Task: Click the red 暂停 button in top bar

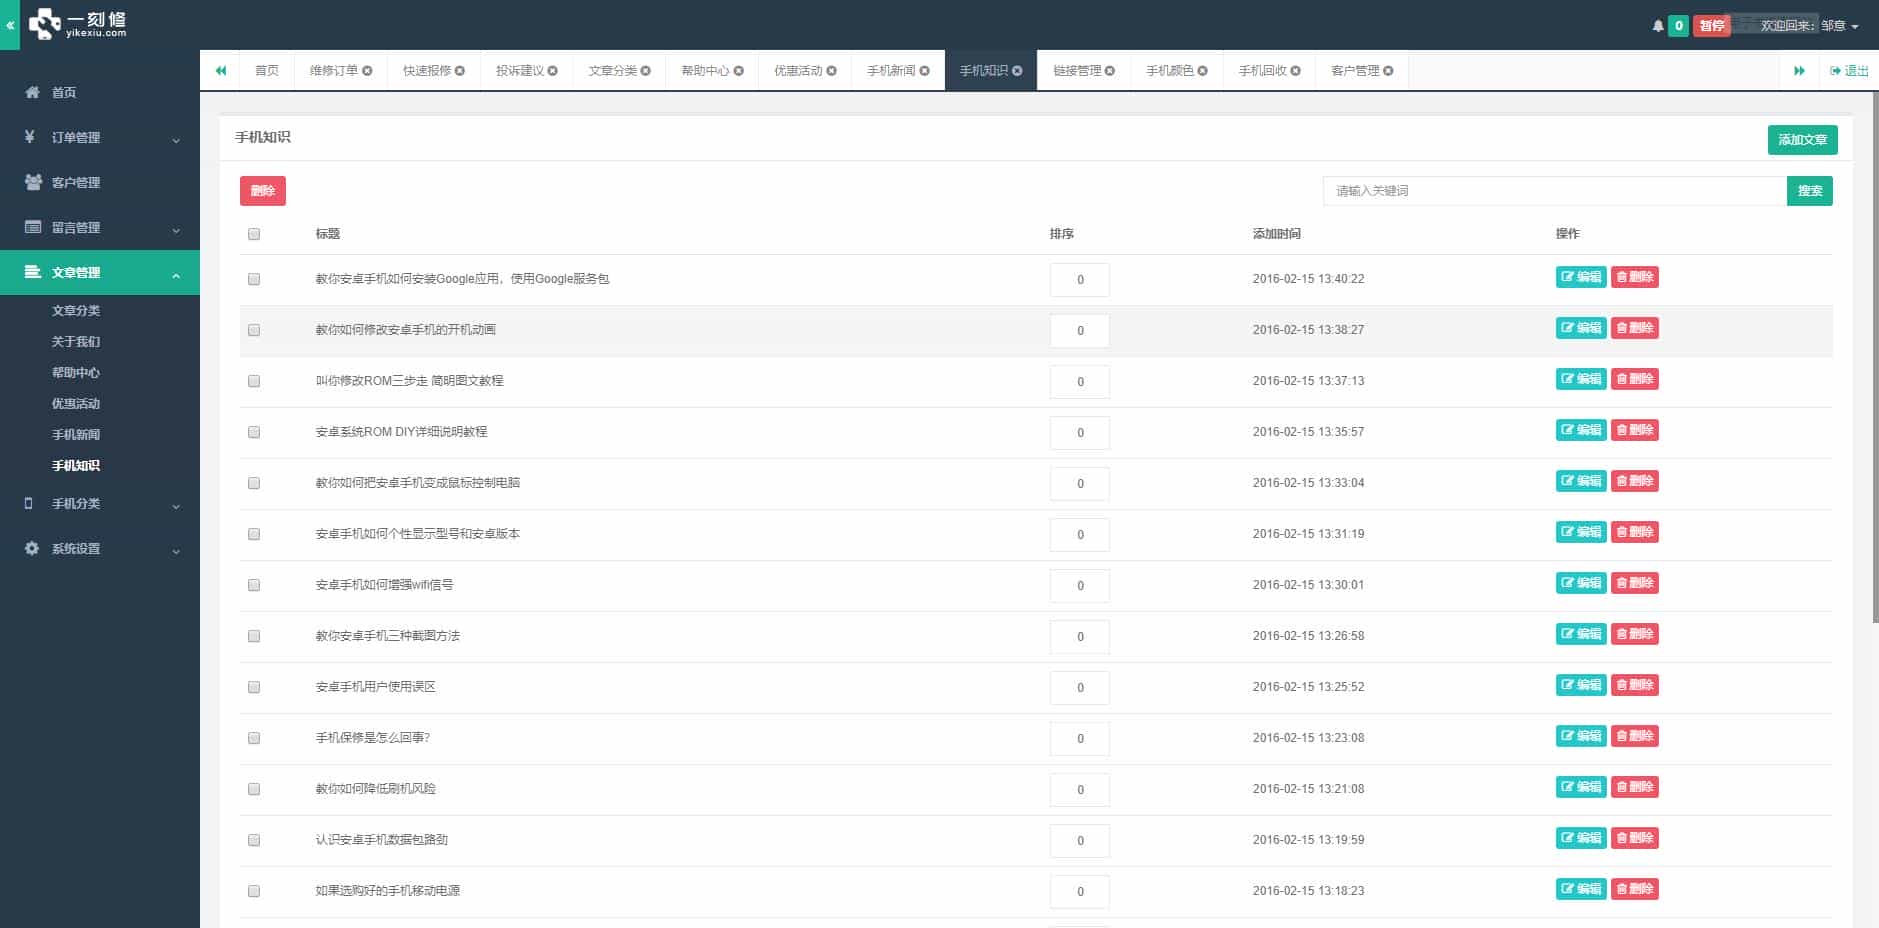Action: pos(1711,25)
